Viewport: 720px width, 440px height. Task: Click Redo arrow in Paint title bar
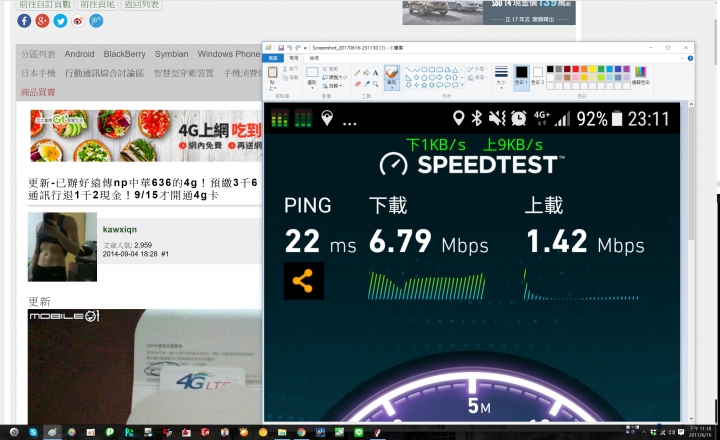pos(298,47)
